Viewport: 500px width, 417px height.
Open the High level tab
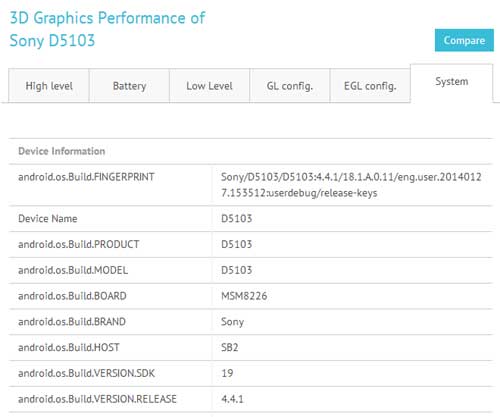pyautogui.click(x=49, y=86)
